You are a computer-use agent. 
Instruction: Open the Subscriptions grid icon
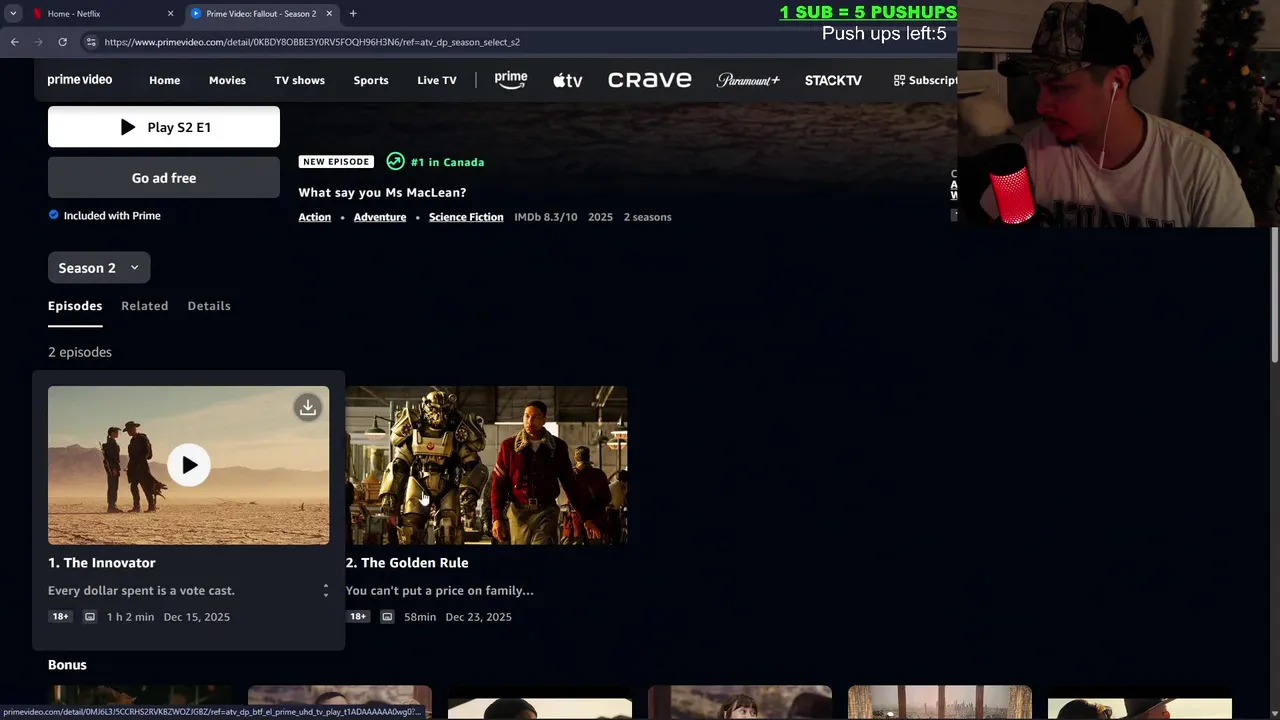tap(899, 80)
